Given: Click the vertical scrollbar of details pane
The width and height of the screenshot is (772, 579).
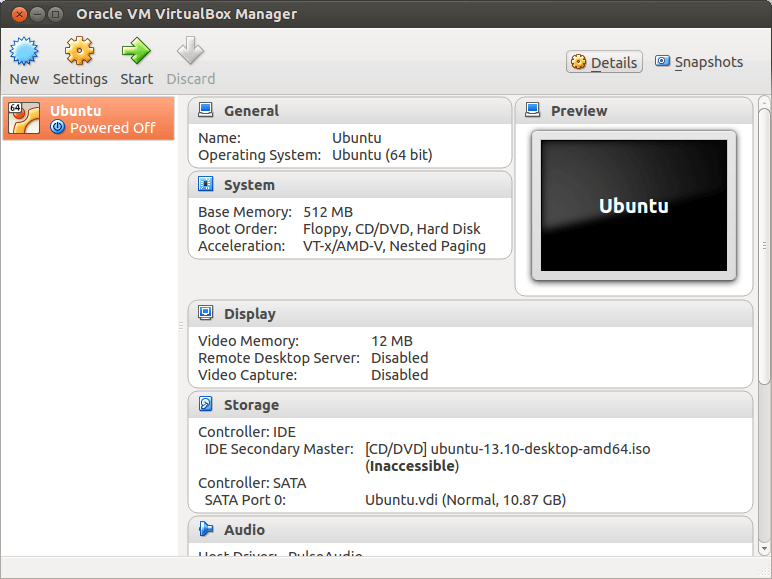Looking at the screenshot, I should 764,246.
